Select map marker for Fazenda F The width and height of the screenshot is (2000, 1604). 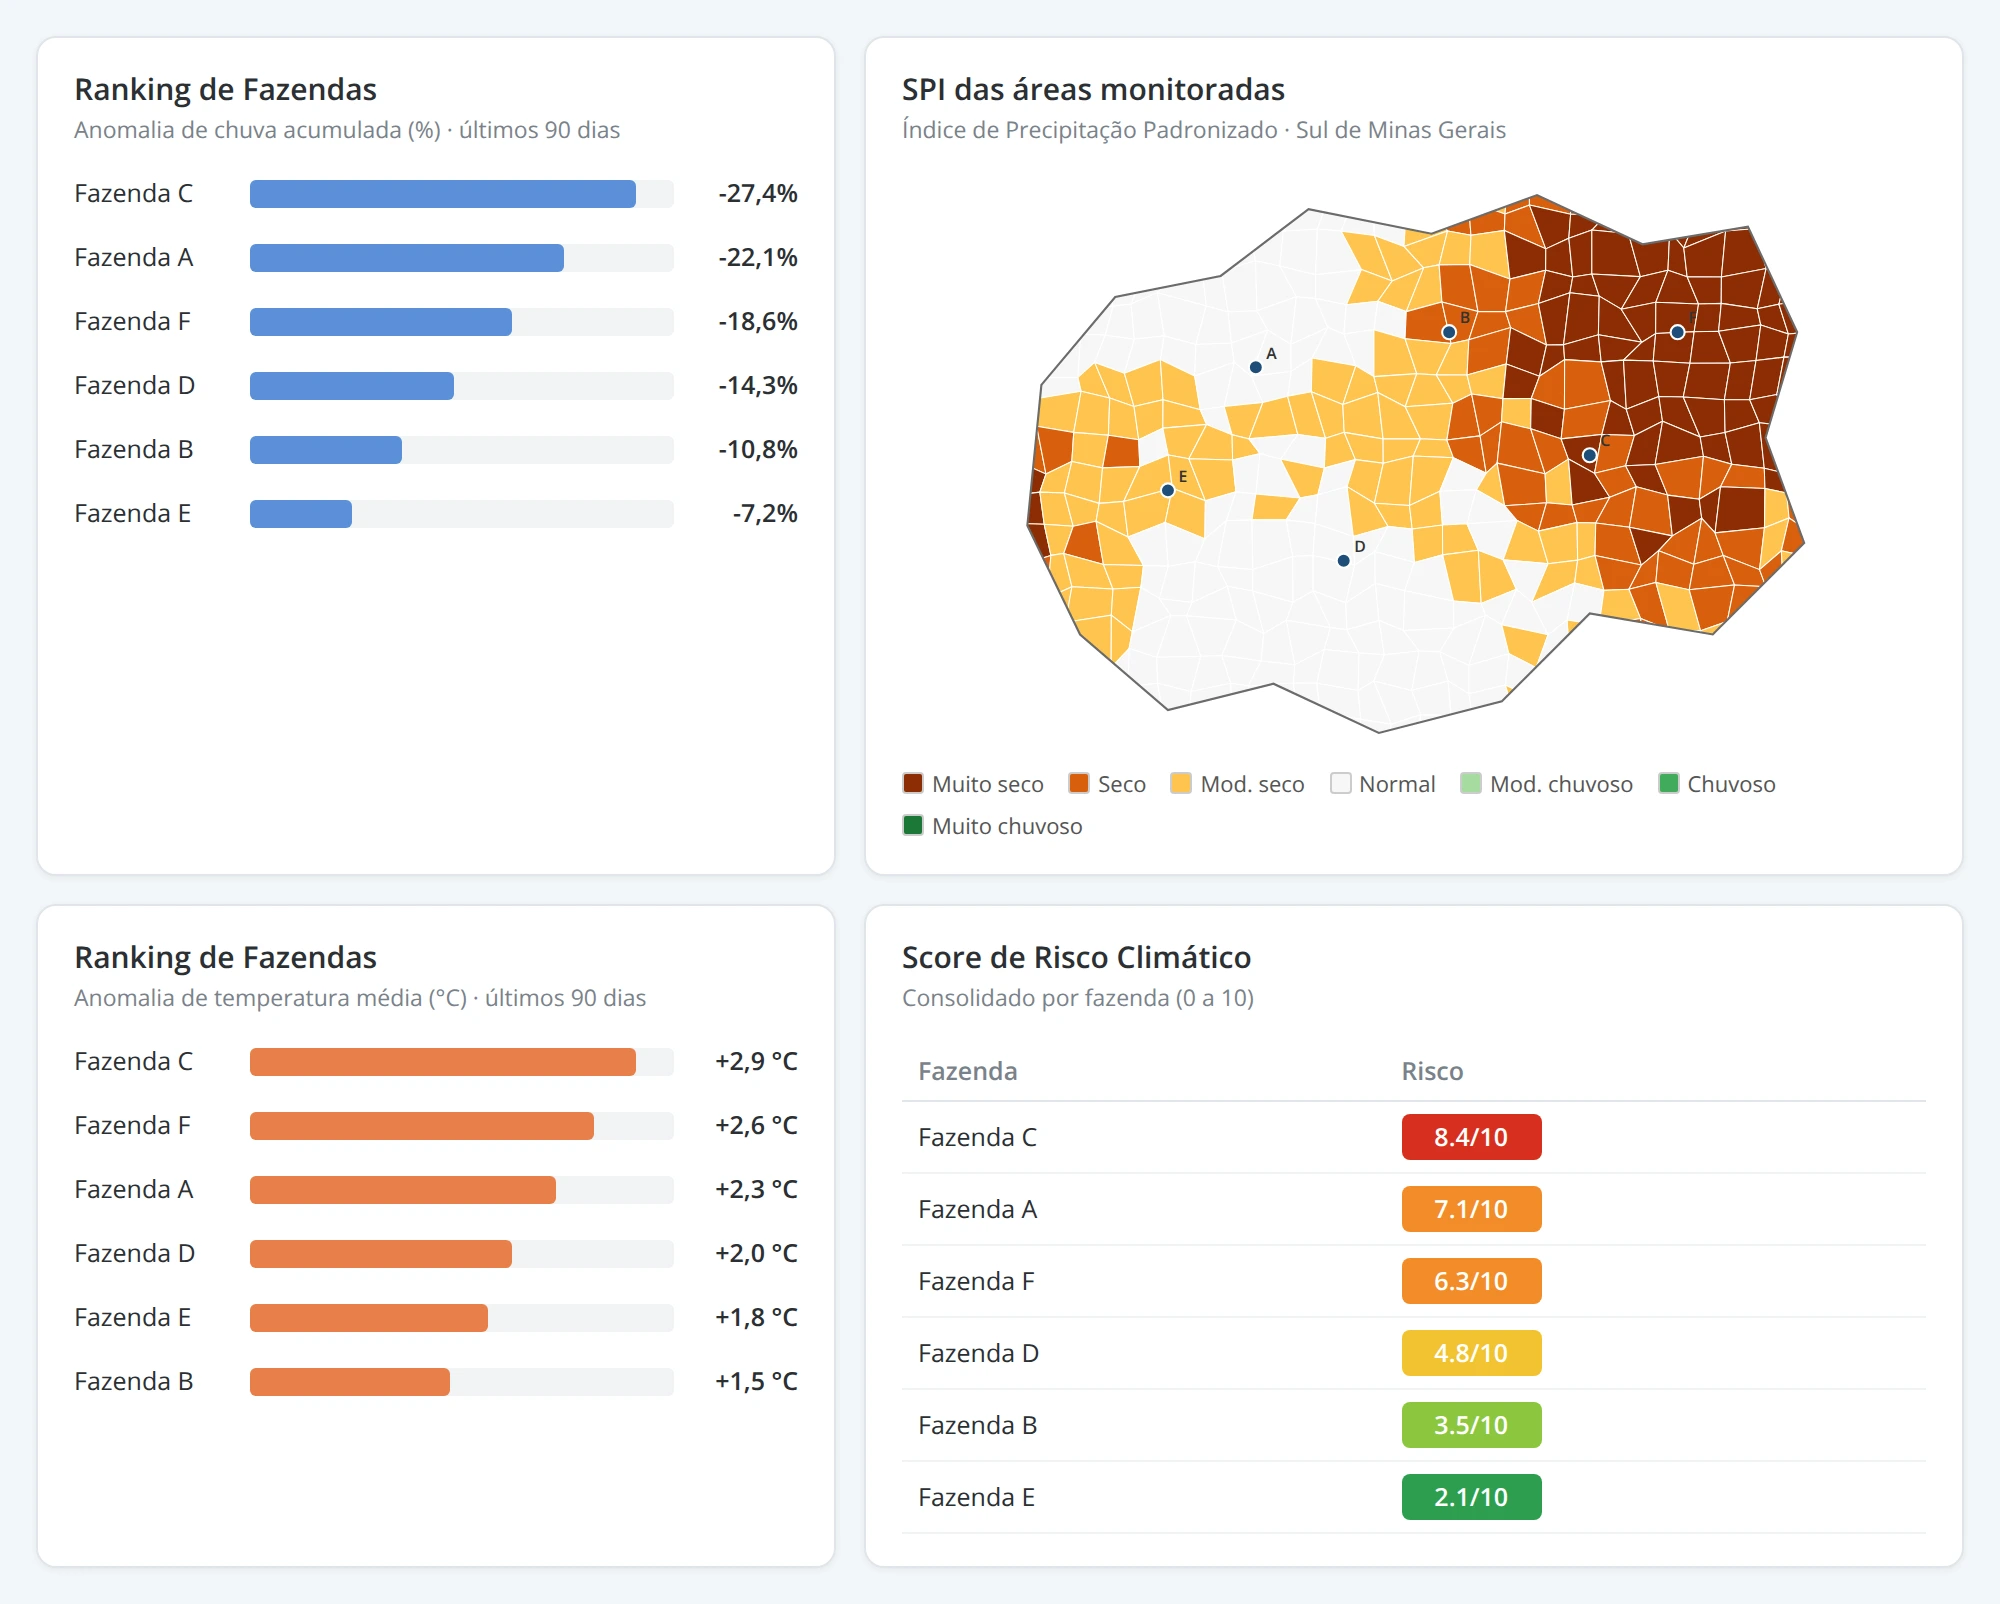coord(1677,332)
